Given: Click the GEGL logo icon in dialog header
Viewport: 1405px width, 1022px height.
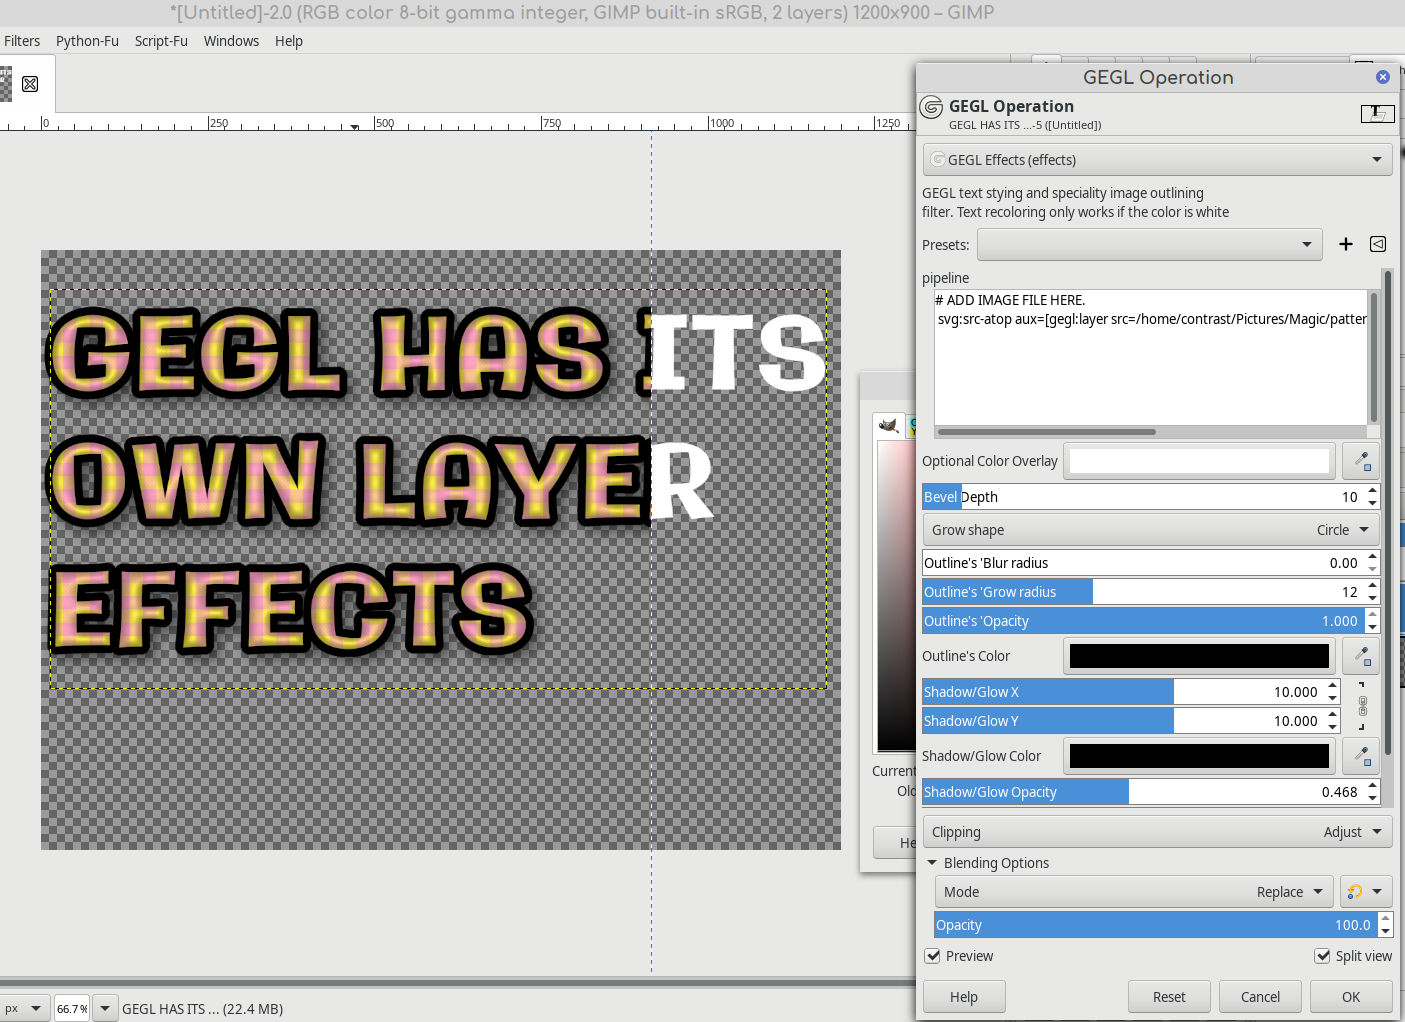Looking at the screenshot, I should (x=931, y=107).
